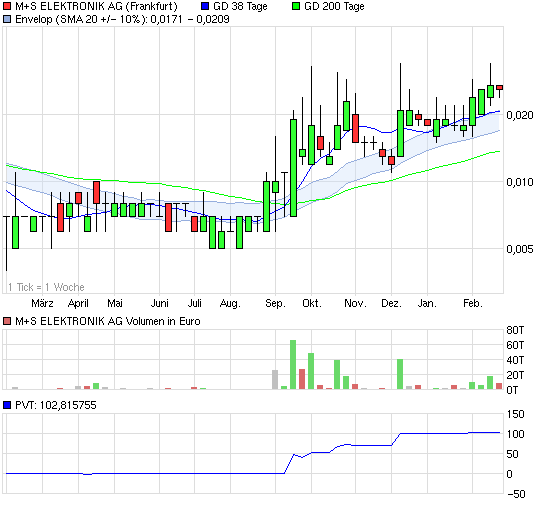
Task: Click the 'Envelop (SMA 20 +/- 10%)' legend text
Action: pyautogui.click(x=81, y=19)
